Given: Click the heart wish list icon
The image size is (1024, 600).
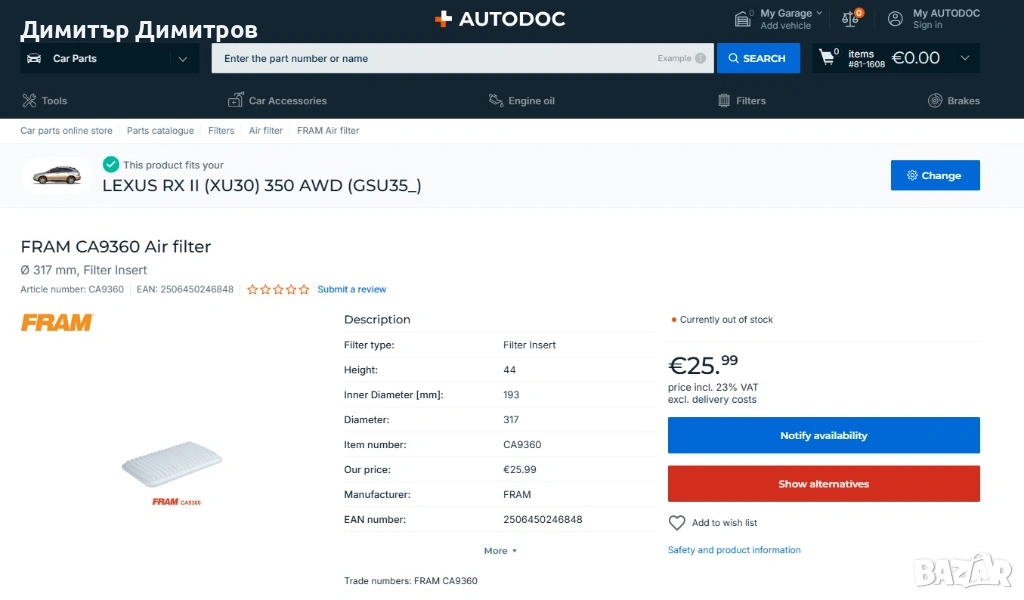Looking at the screenshot, I should pos(677,523).
